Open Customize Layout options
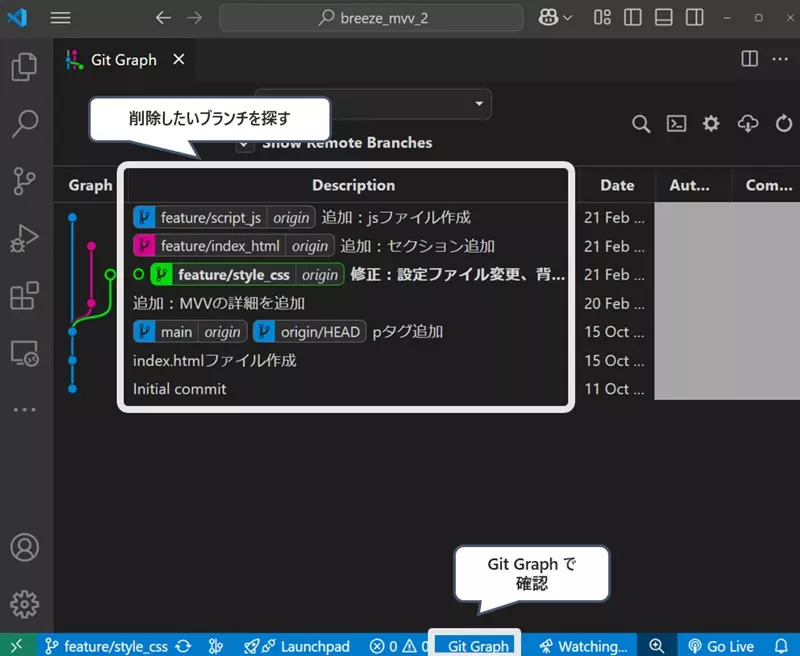This screenshot has height=656, width=800. tap(602, 18)
